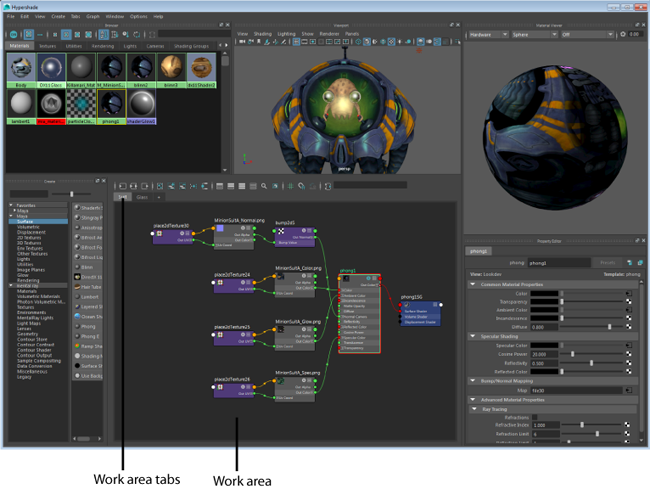Collapse Specular Shading section
Screen dimensions: 650x489
[473, 336]
